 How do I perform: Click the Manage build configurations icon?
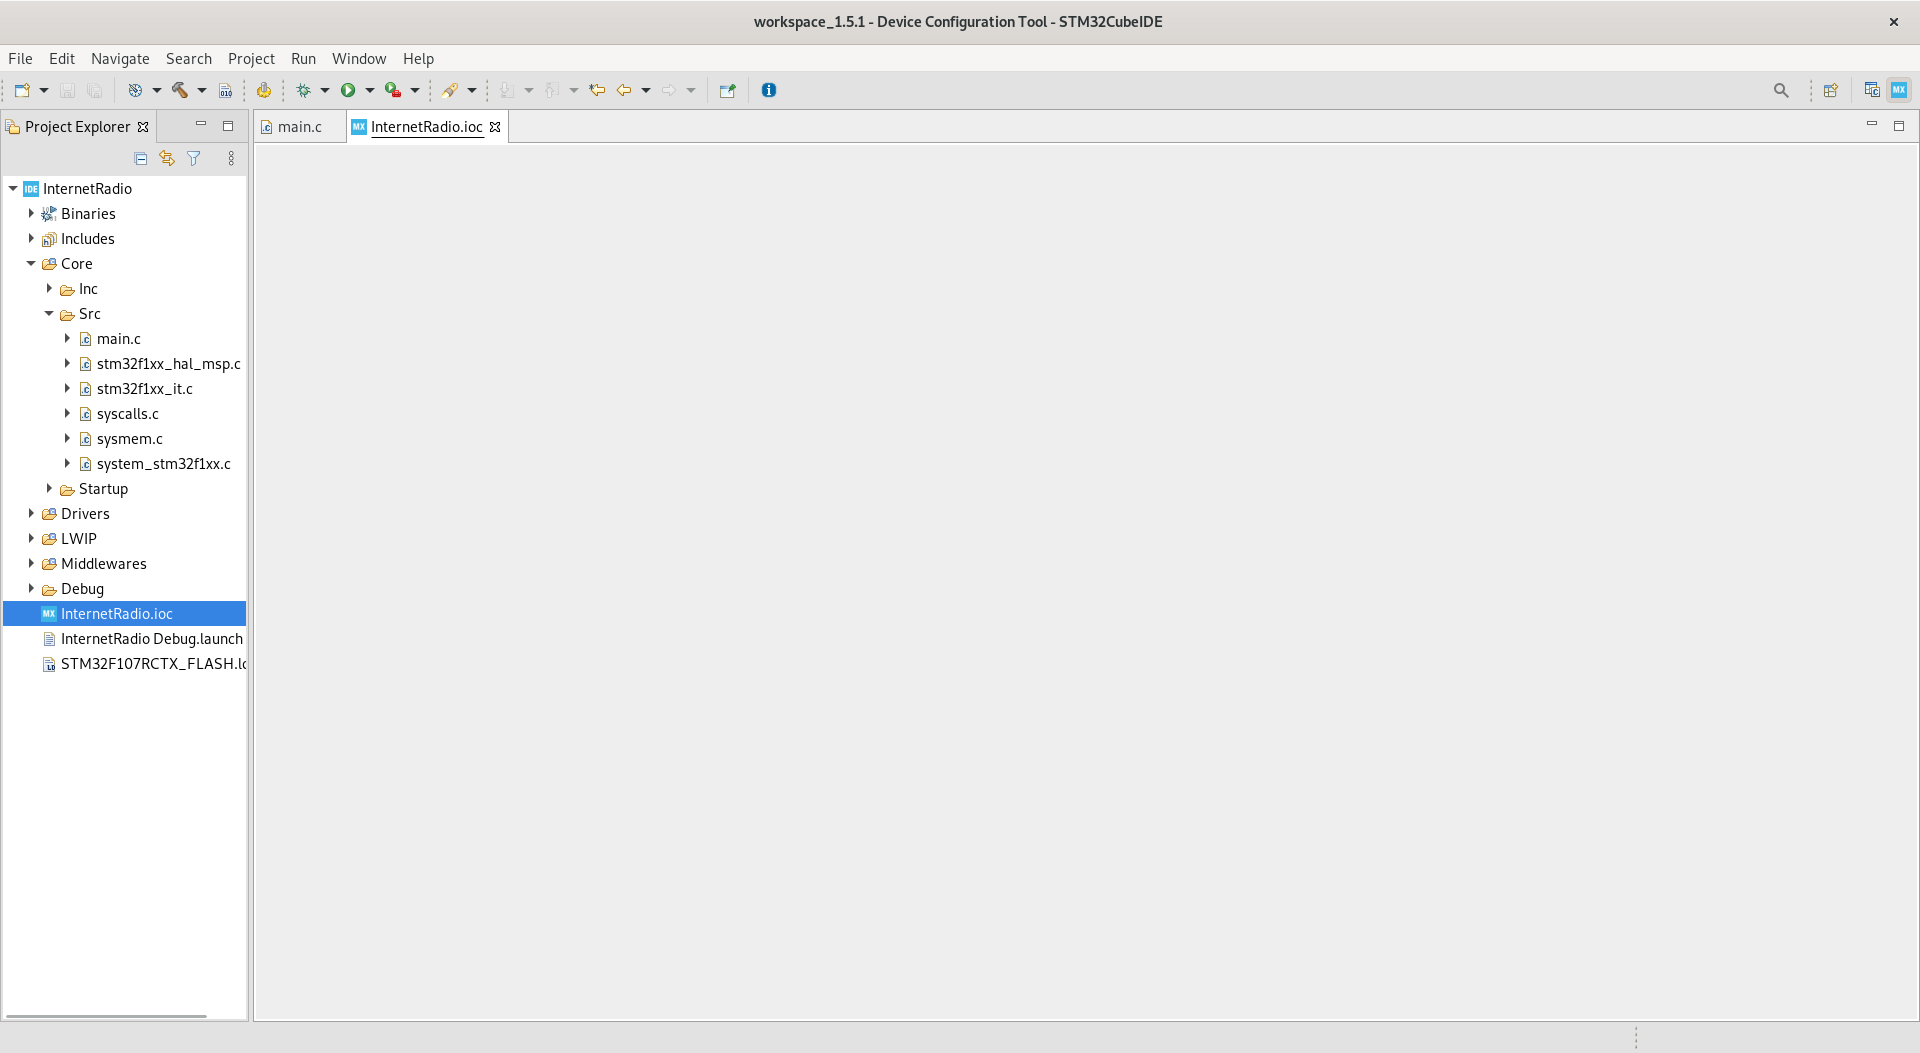pyautogui.click(x=135, y=90)
